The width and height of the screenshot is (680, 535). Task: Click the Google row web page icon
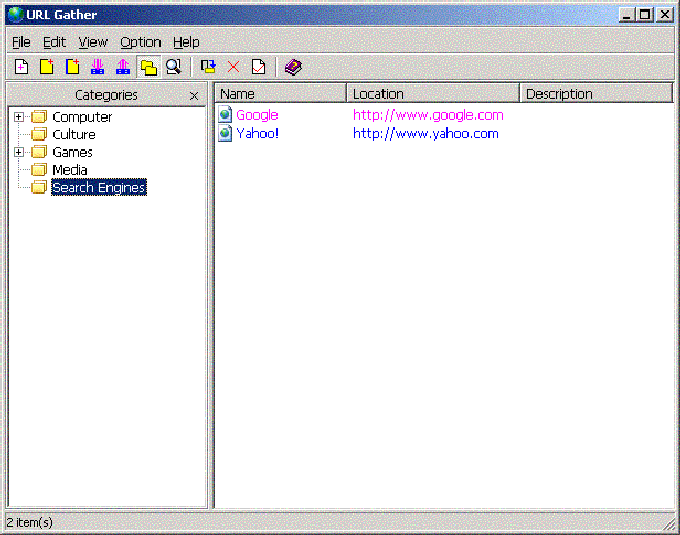(225, 115)
